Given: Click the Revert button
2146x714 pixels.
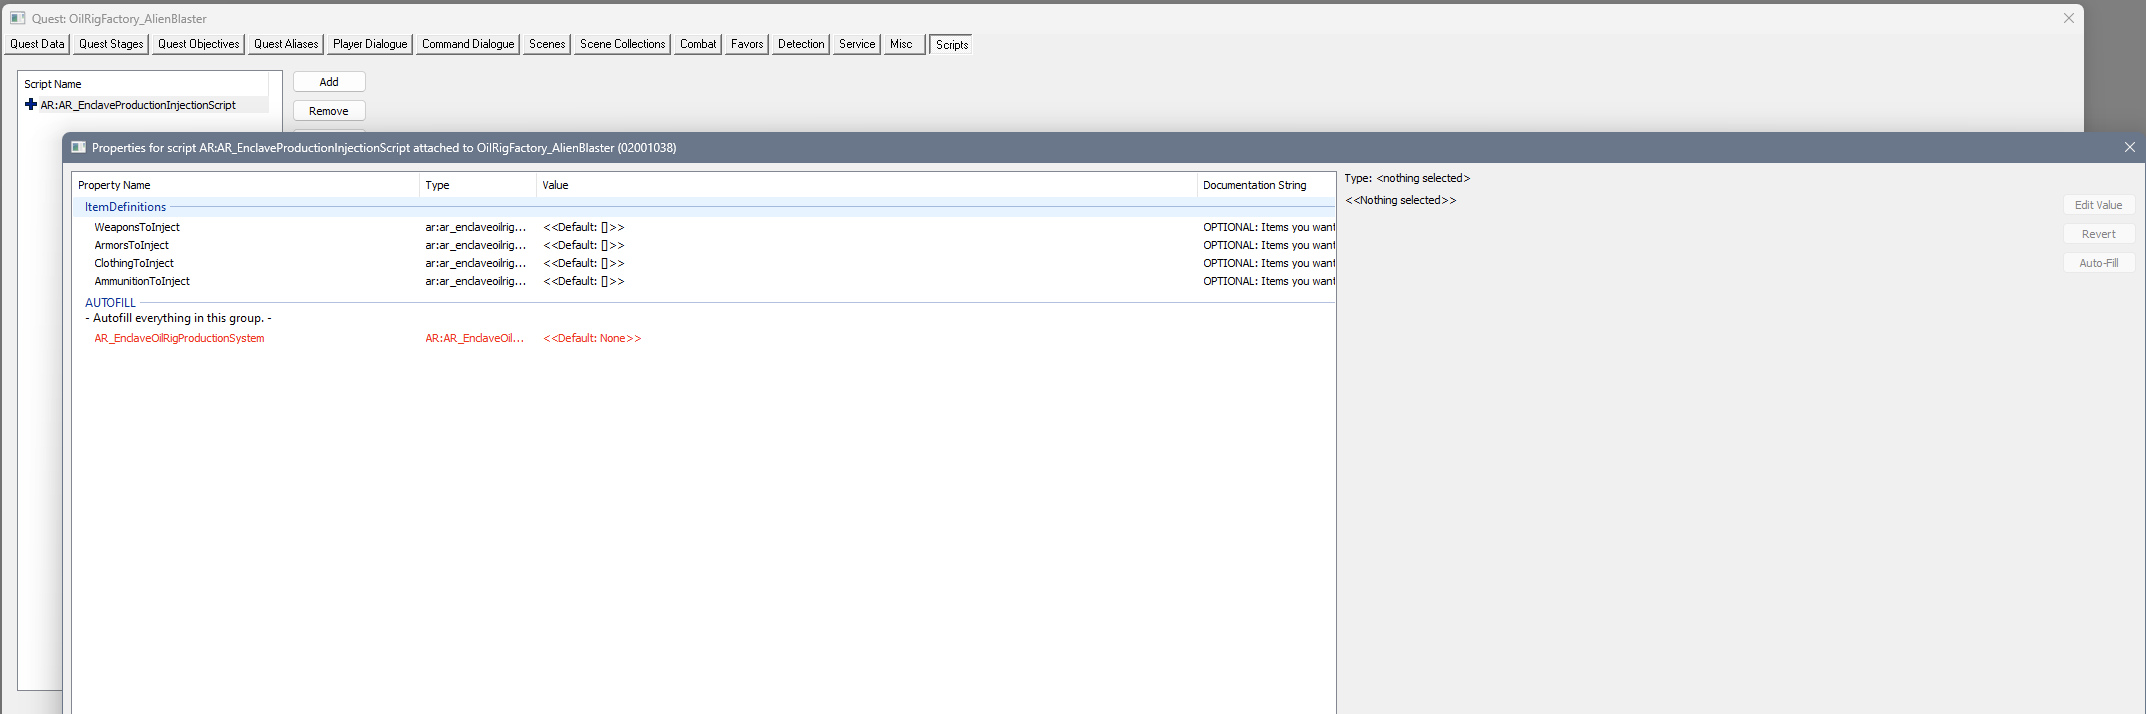Looking at the screenshot, I should pyautogui.click(x=2098, y=234).
